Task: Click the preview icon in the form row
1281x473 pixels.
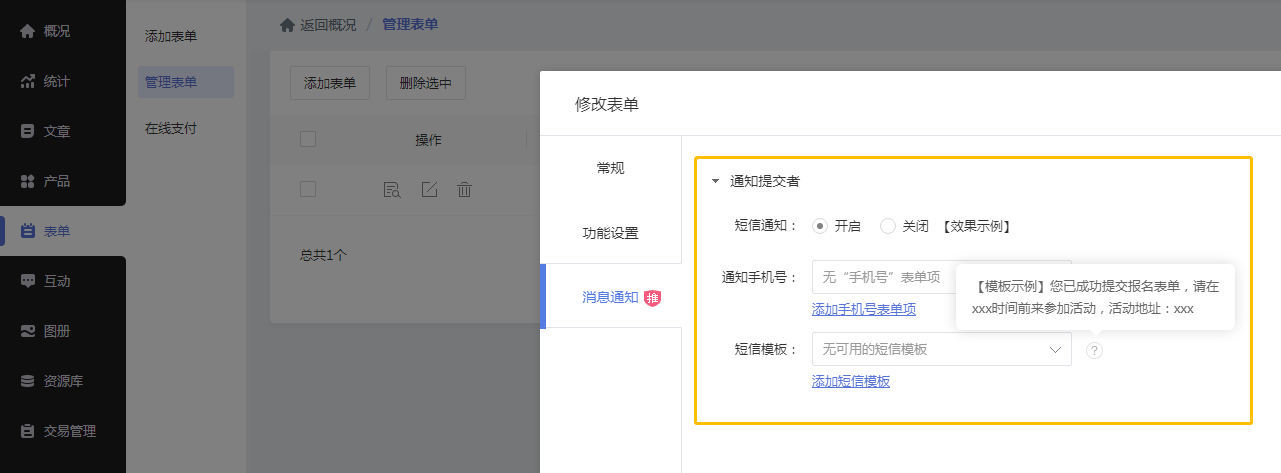Action: coord(392,189)
